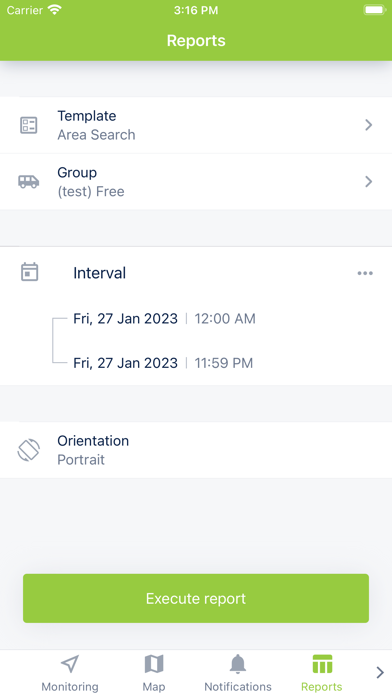Viewport: 392px width, 696px height.
Task: Open Interval three-dots options menu
Action: pos(365,273)
